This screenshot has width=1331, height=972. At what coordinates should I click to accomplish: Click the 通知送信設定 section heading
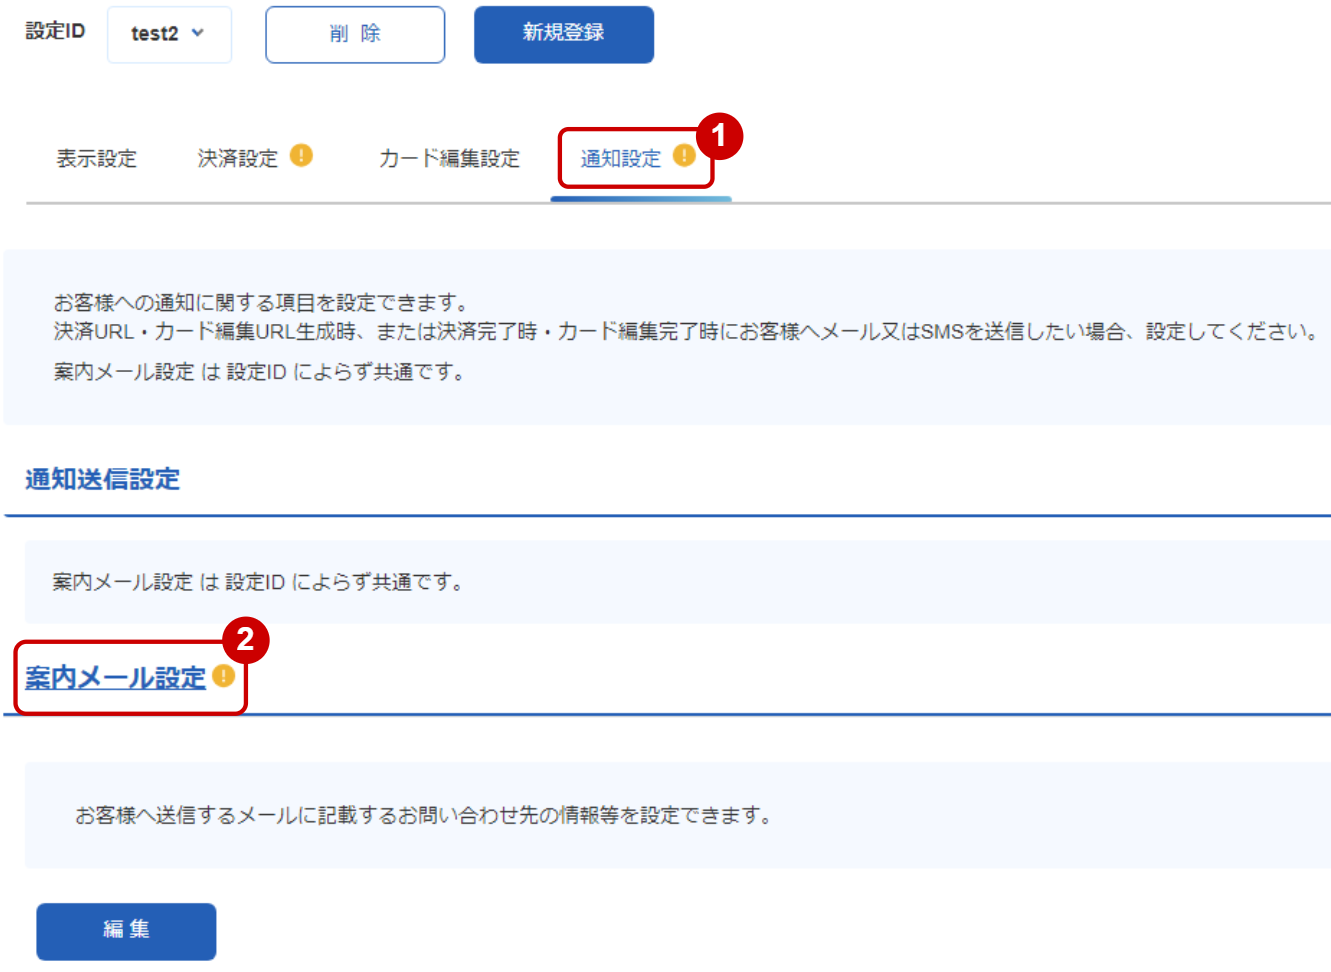pyautogui.click(x=102, y=480)
